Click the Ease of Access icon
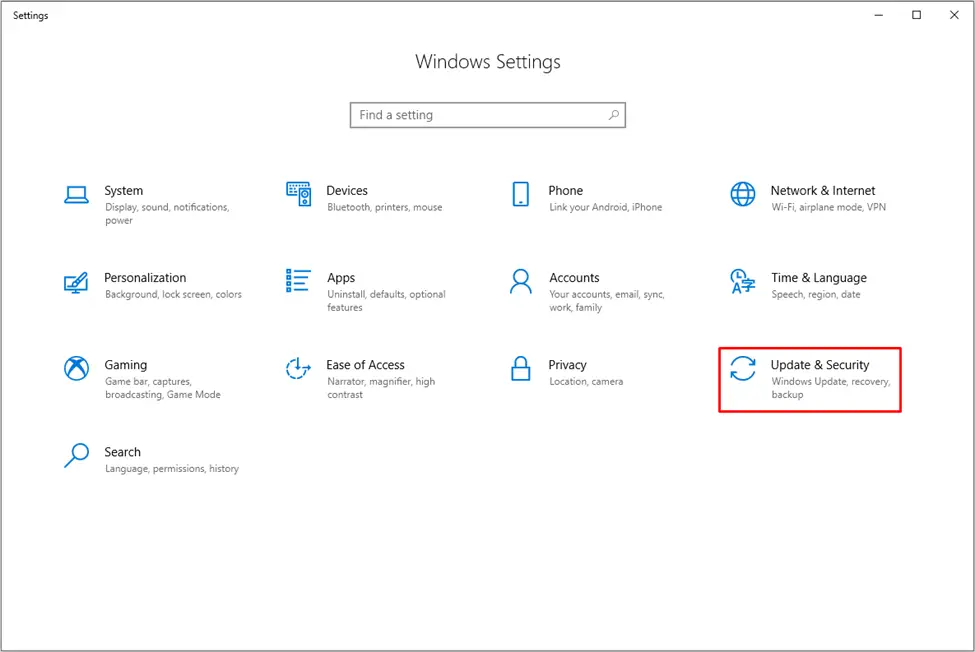Screen dimensions: 975x652 click(x=298, y=368)
